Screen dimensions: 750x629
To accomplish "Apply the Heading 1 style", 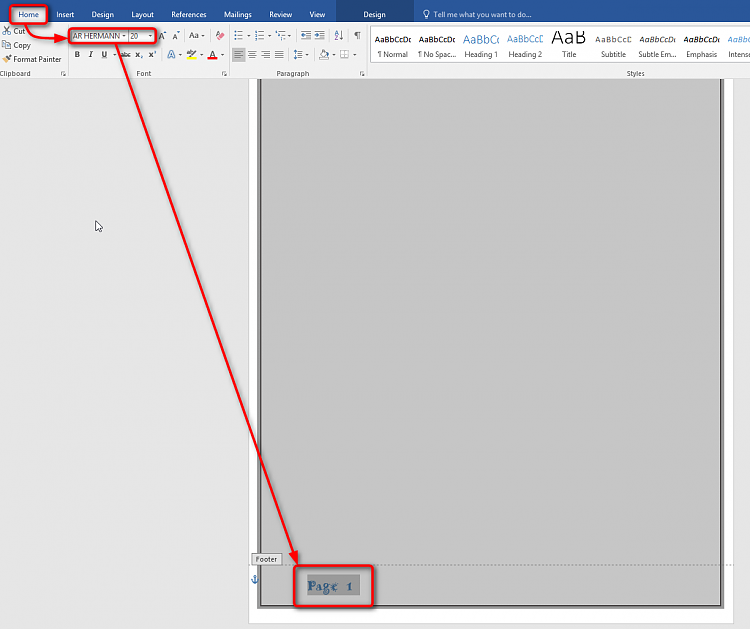I will pyautogui.click(x=481, y=46).
